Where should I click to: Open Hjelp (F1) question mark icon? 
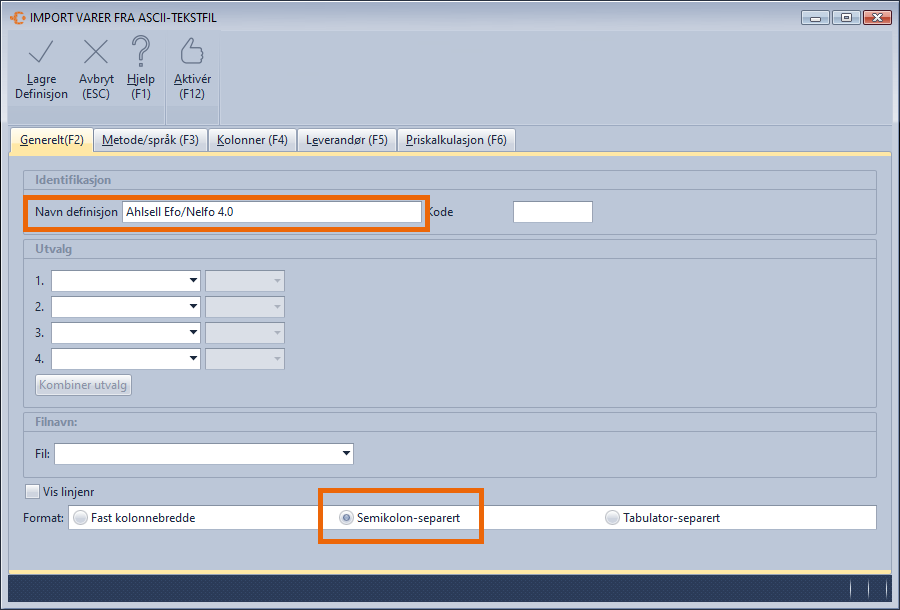[141, 51]
